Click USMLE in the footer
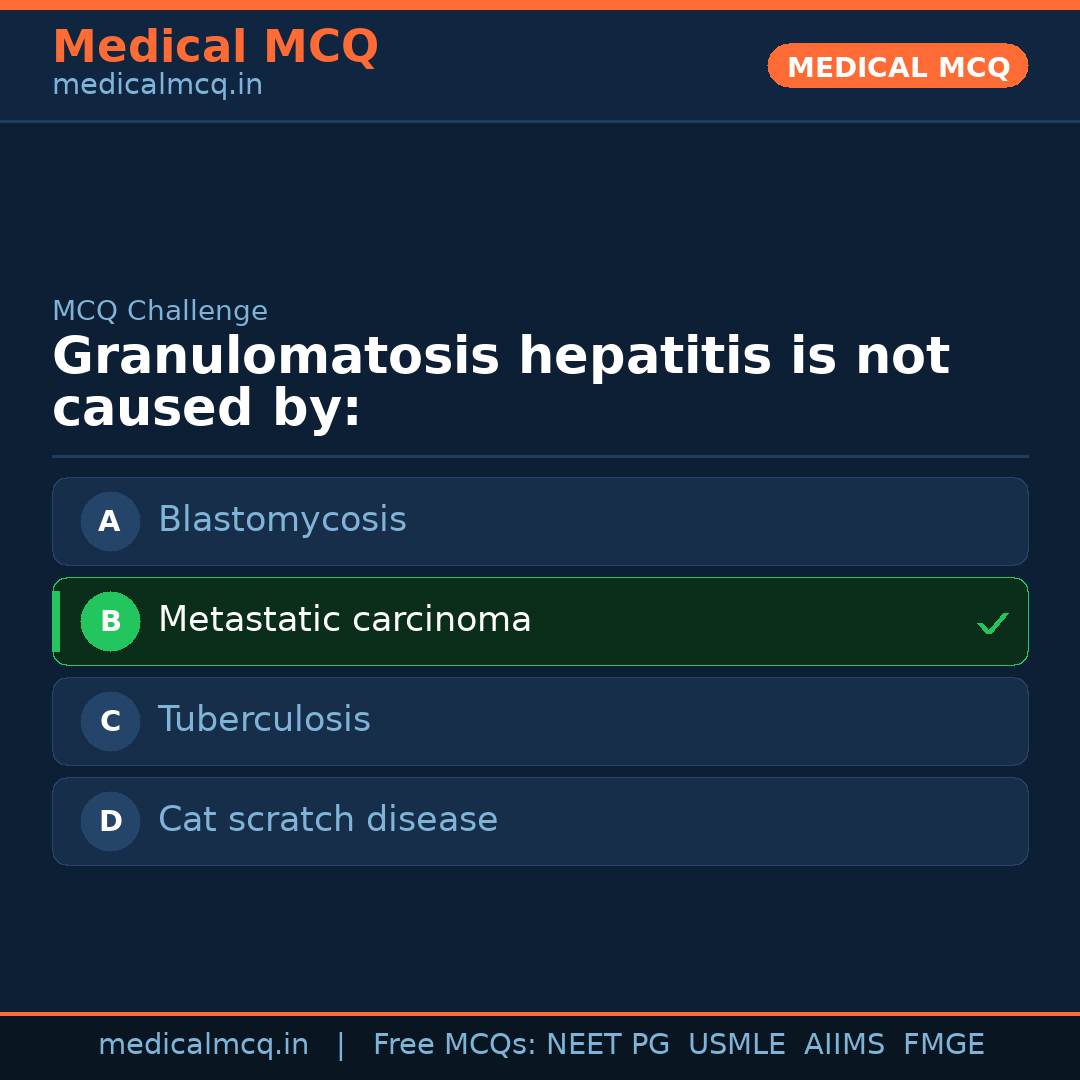 tap(736, 1045)
